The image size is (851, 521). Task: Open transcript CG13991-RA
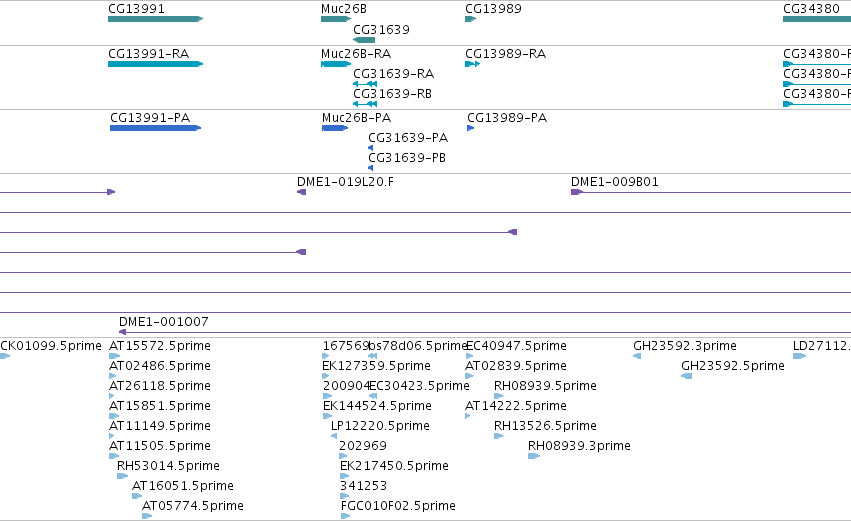pos(155,64)
